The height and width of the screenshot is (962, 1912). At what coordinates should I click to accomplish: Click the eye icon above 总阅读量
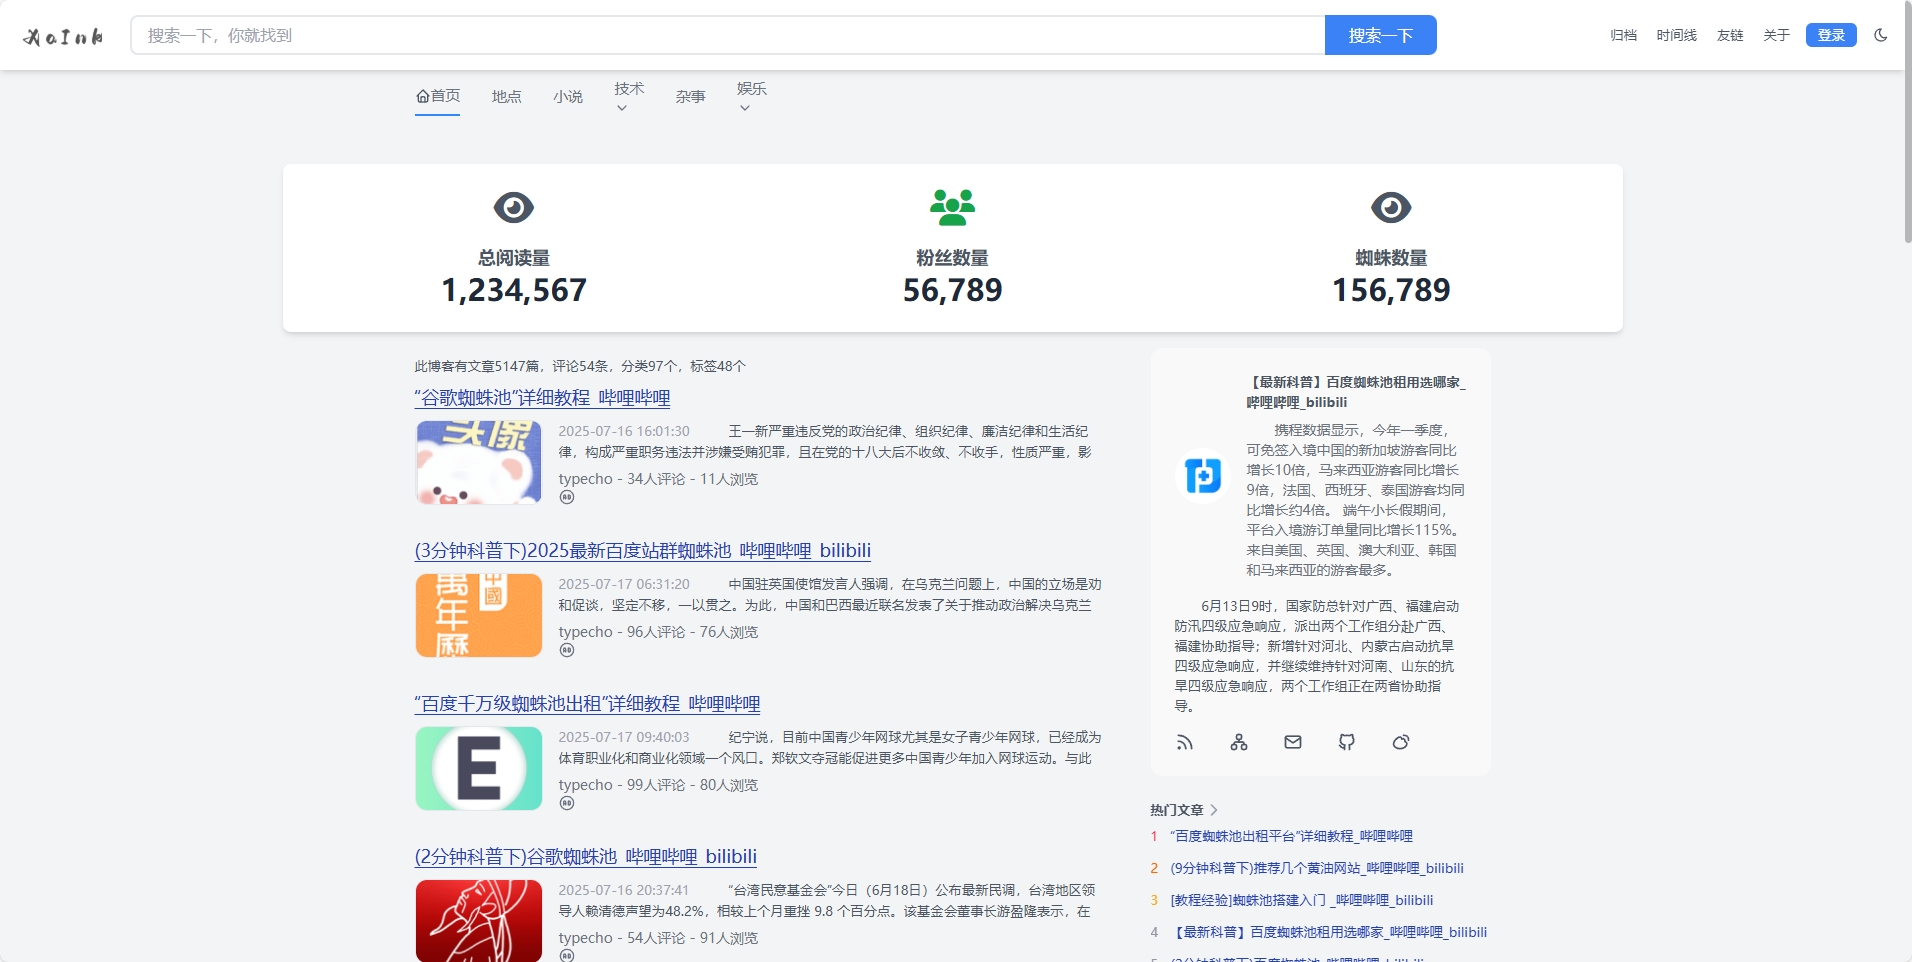pyautogui.click(x=514, y=208)
